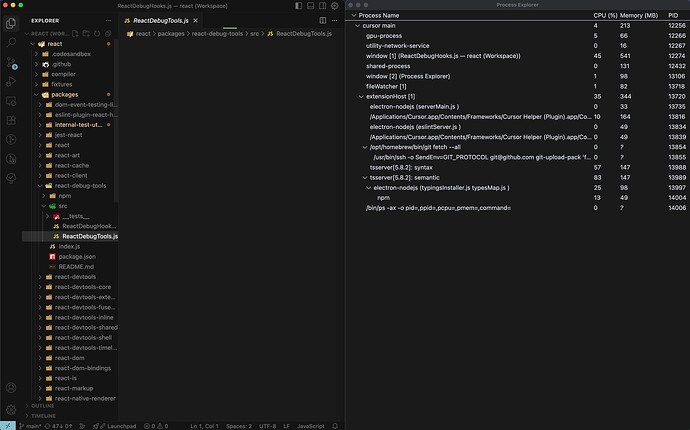Open the Run and Debug view
Image resolution: width=690 pixels, height=430 pixels.
[x=11, y=82]
